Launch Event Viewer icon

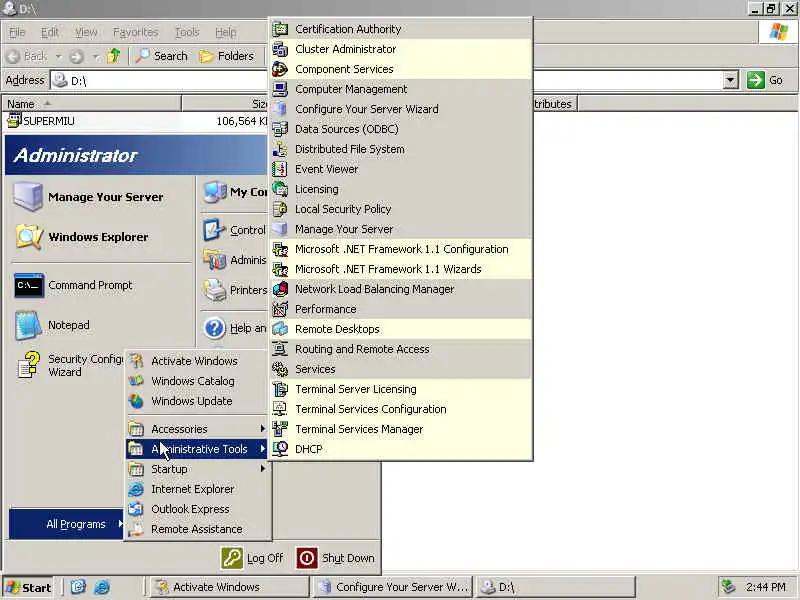click(x=280, y=169)
